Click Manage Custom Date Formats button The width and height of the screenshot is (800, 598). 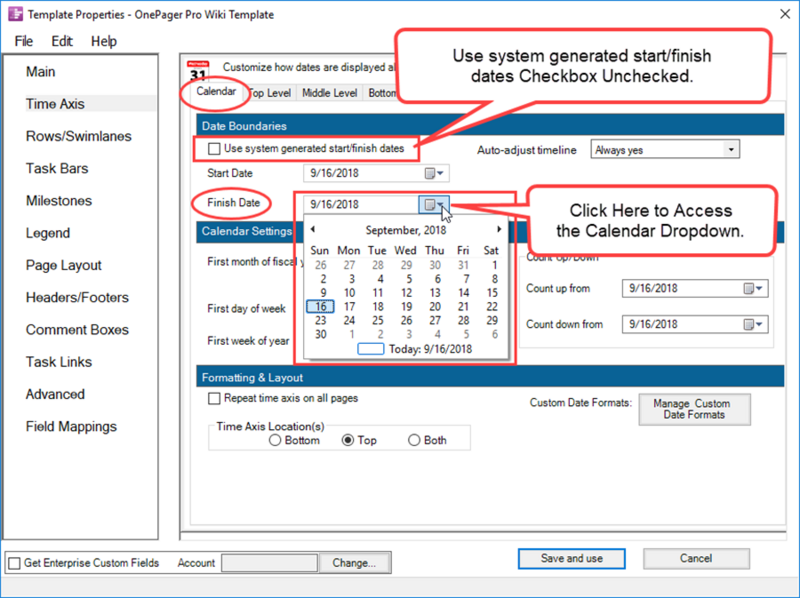pos(694,409)
